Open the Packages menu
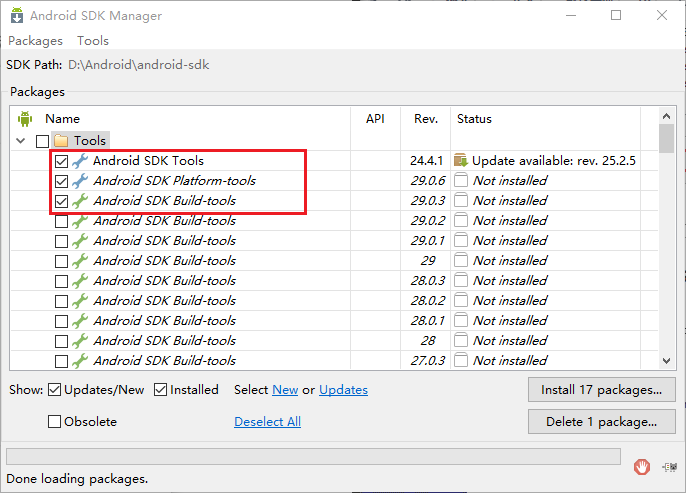686x493 pixels. (35, 41)
